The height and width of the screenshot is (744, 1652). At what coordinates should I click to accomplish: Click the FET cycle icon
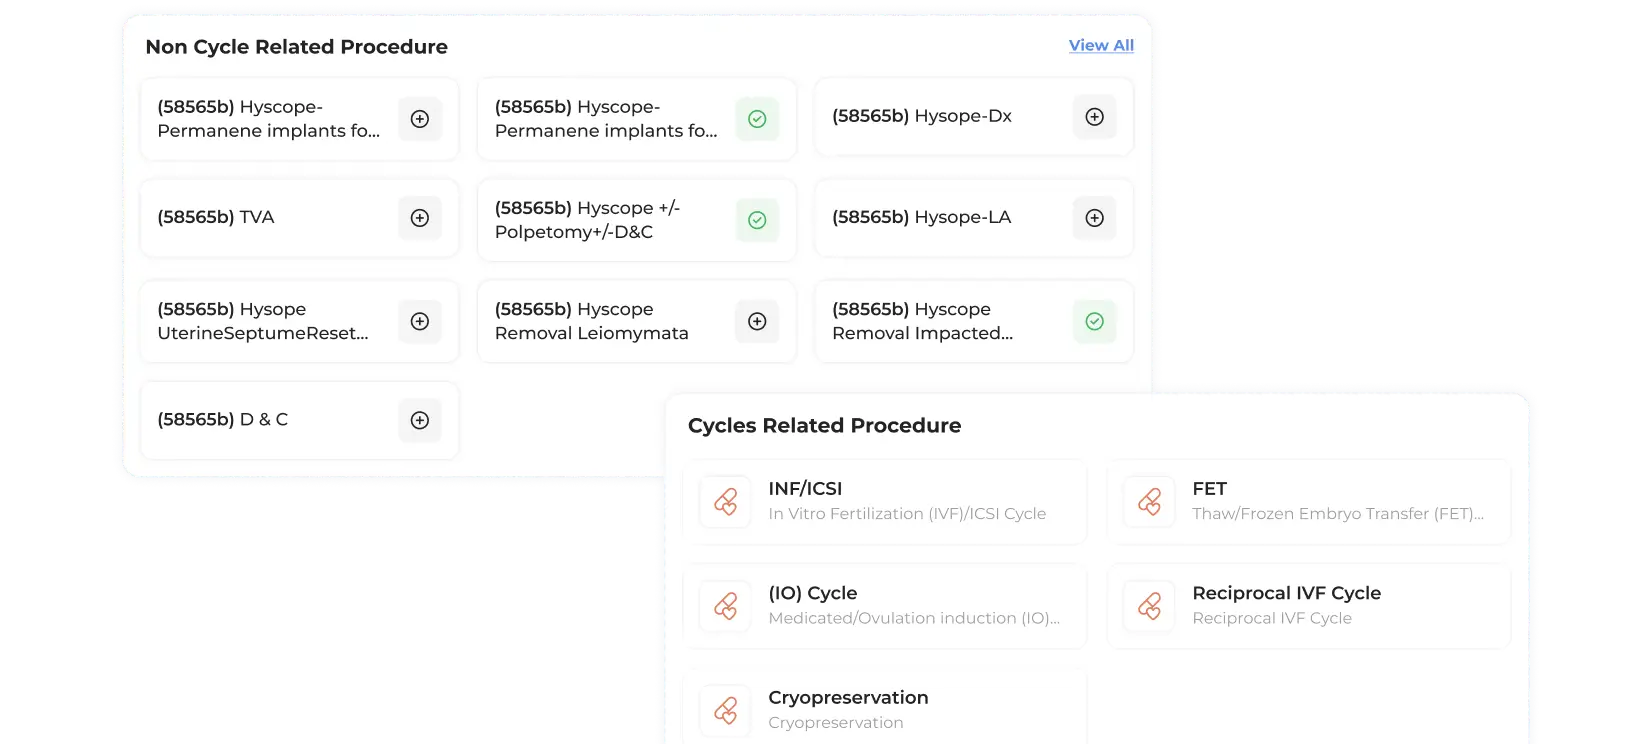pyautogui.click(x=1150, y=501)
